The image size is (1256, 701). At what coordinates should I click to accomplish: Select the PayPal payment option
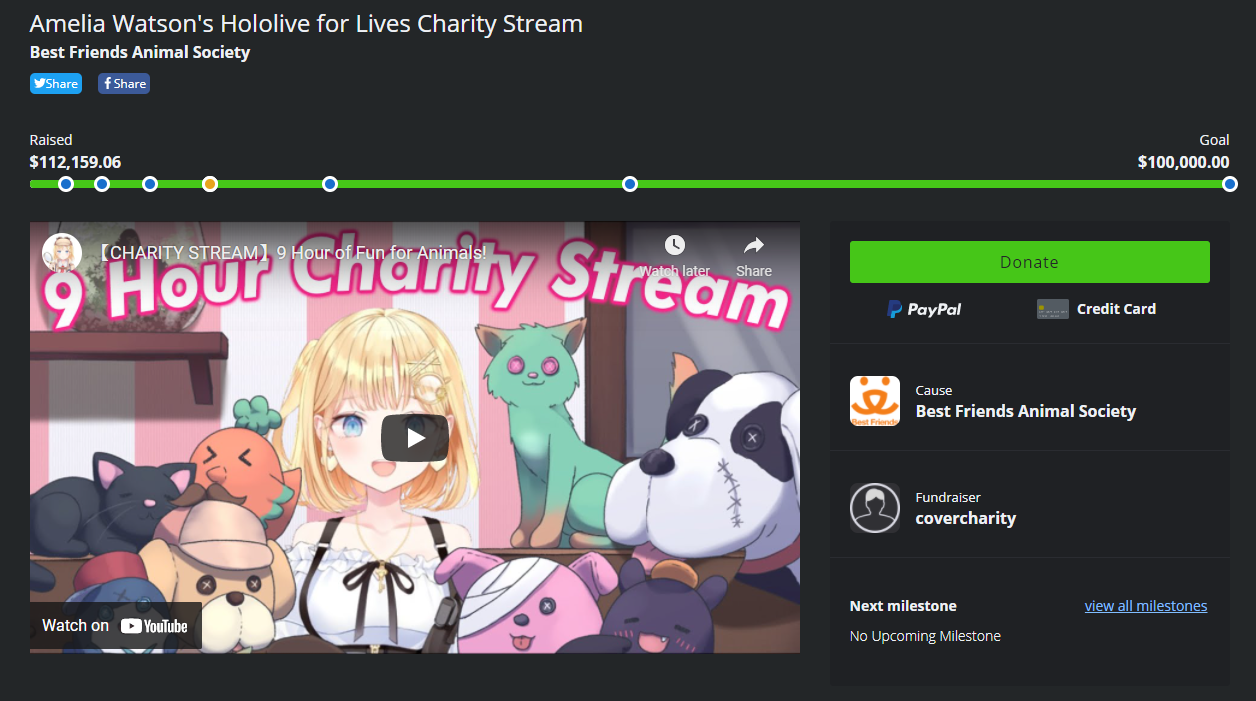925,309
